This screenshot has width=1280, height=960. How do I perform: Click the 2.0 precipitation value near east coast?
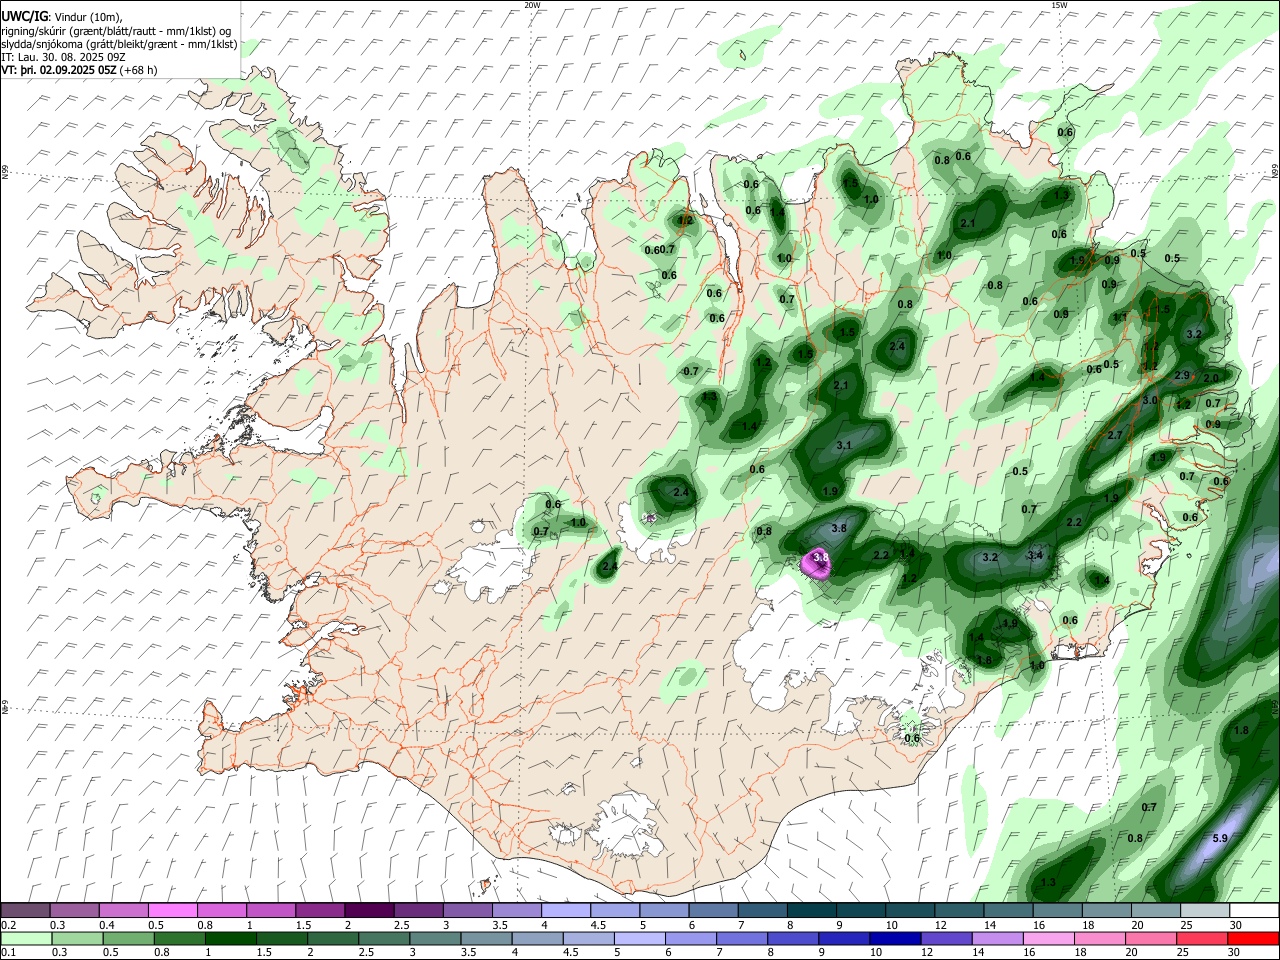(1211, 378)
